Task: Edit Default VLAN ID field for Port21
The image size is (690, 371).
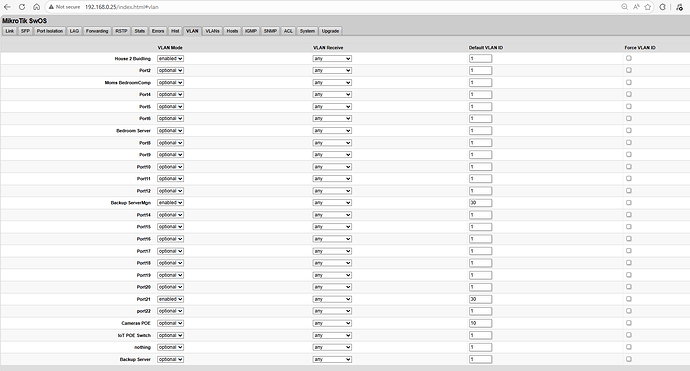Action: click(481, 299)
